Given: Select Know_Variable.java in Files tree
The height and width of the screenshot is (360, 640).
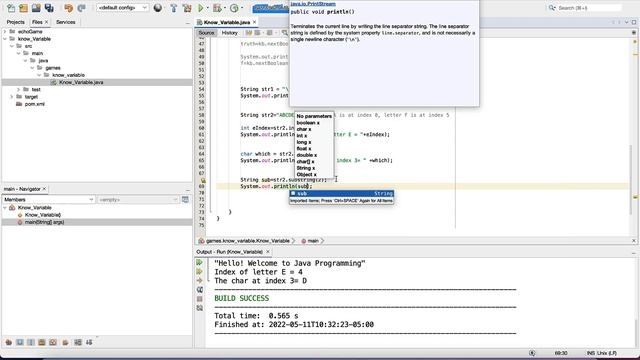Looking at the screenshot, I should pos(81,82).
